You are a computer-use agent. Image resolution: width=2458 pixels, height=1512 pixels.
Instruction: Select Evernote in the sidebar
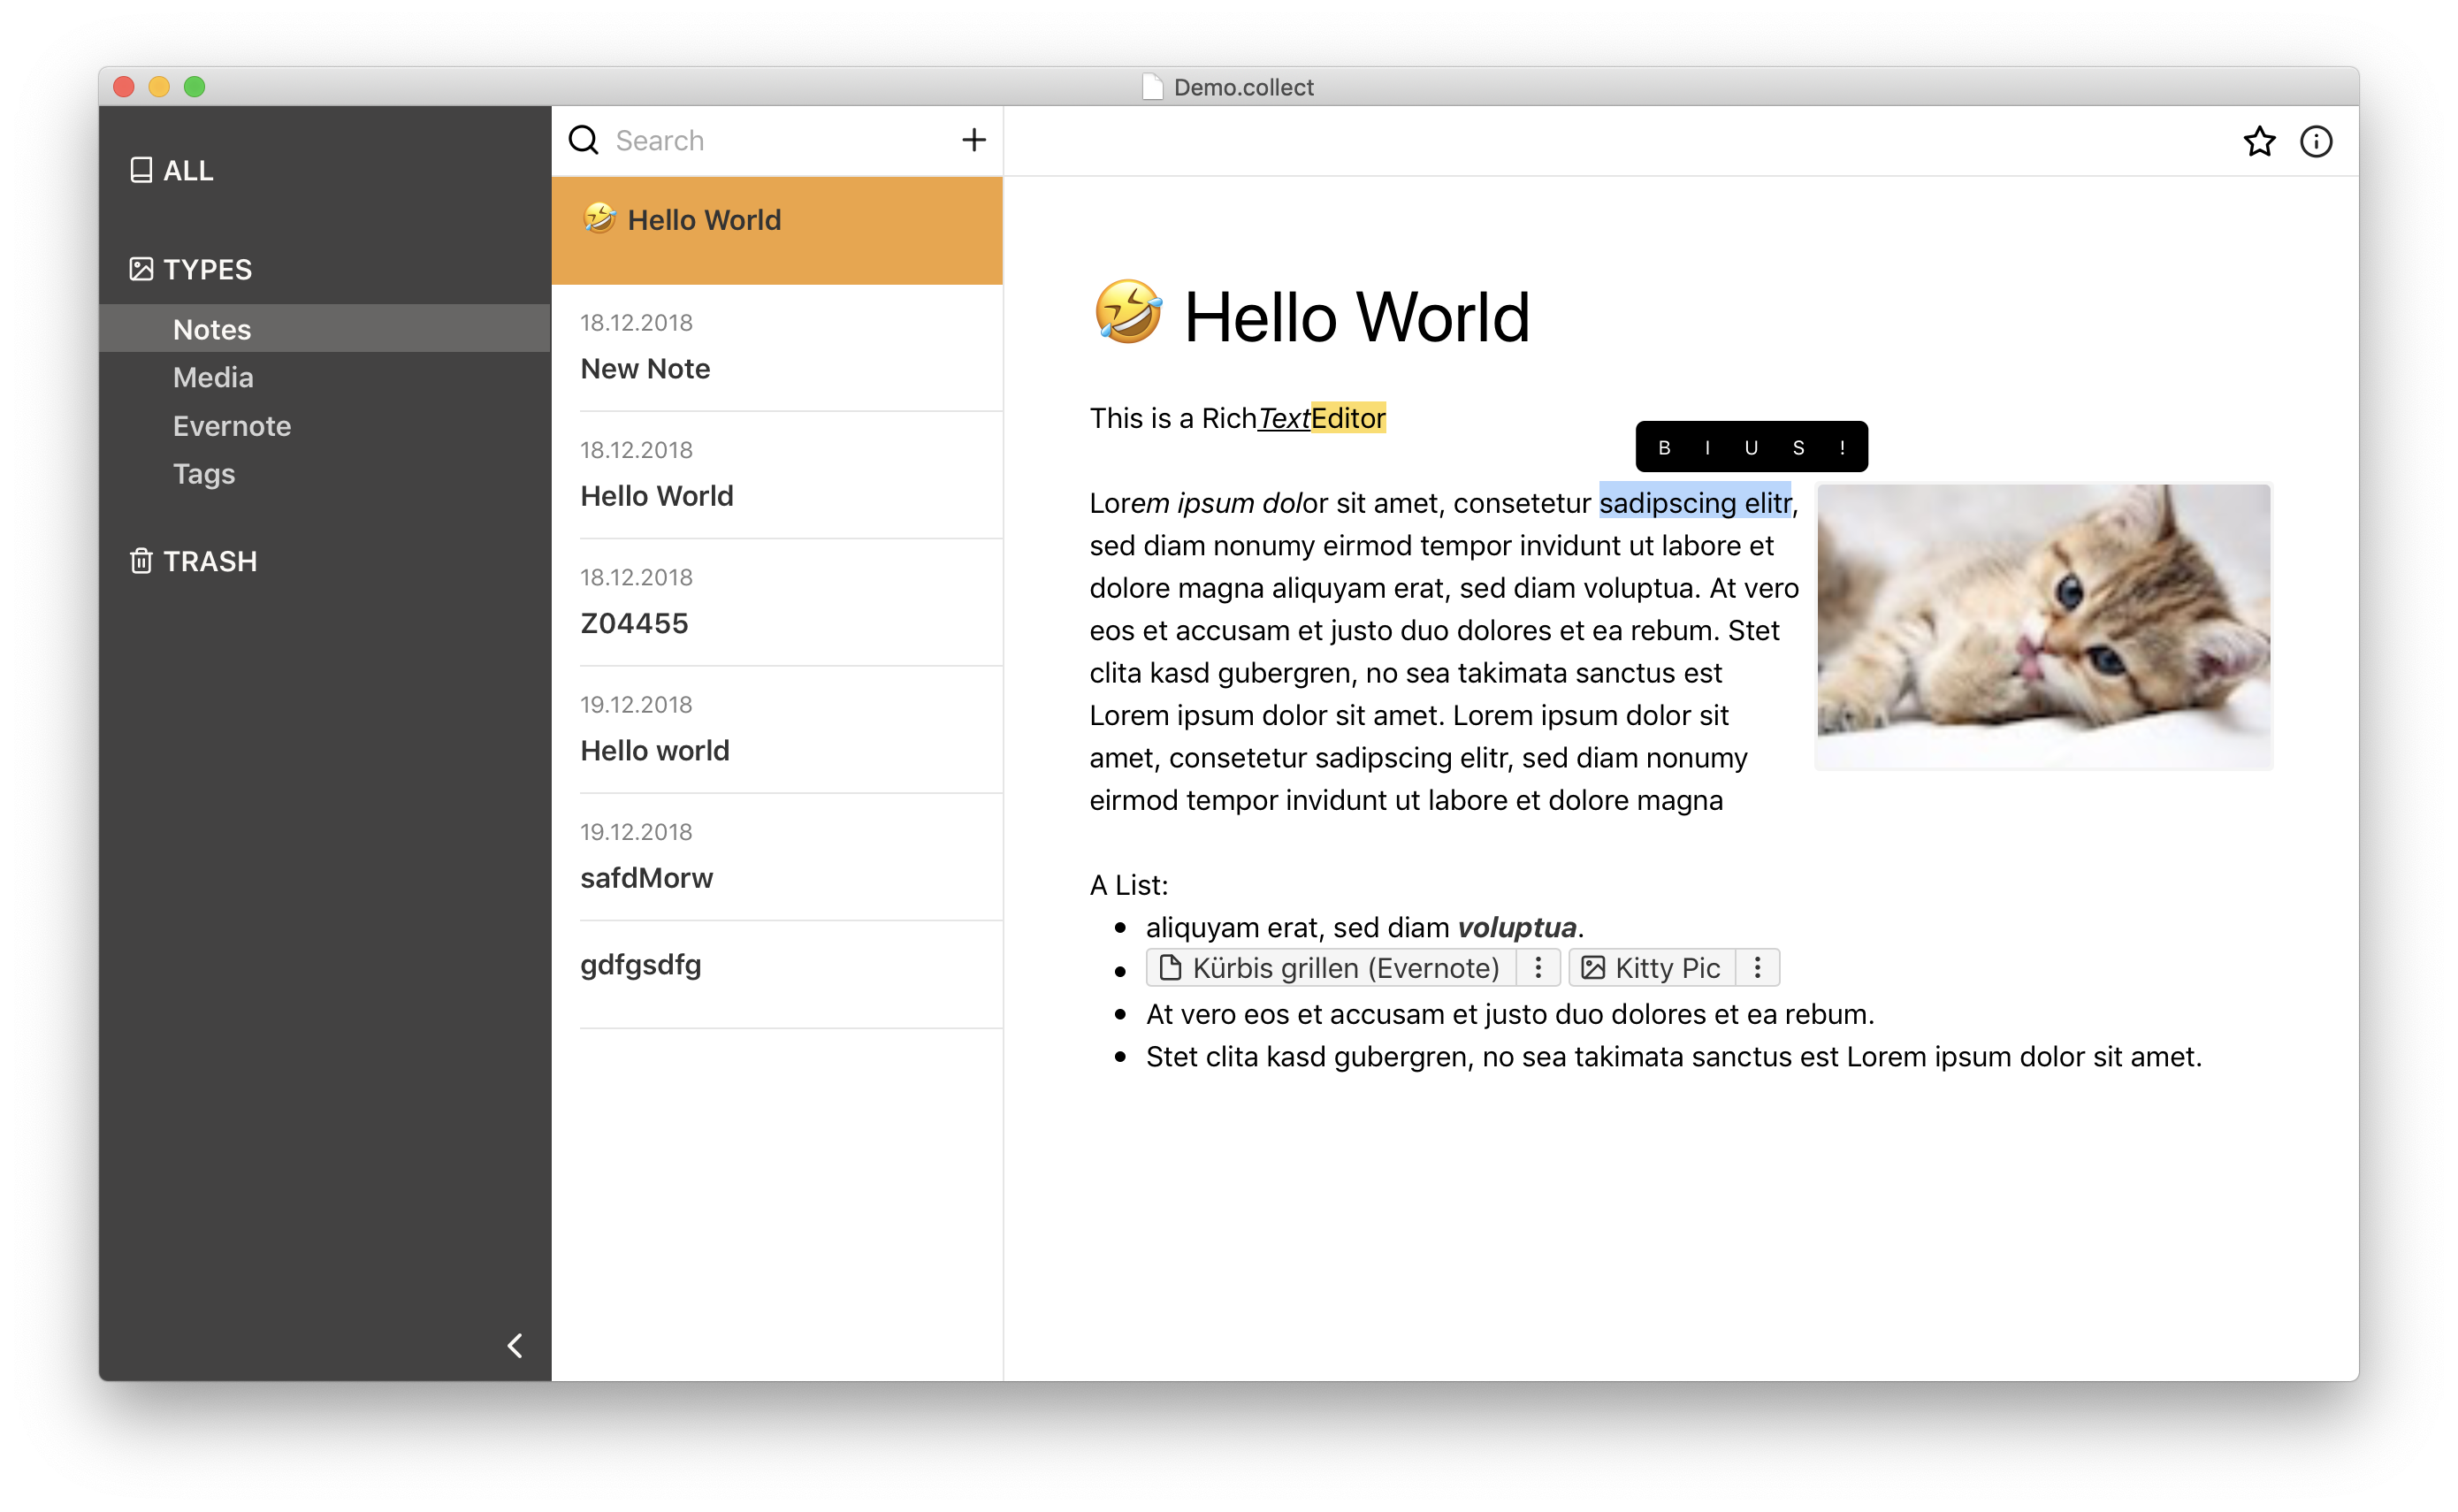tap(232, 426)
